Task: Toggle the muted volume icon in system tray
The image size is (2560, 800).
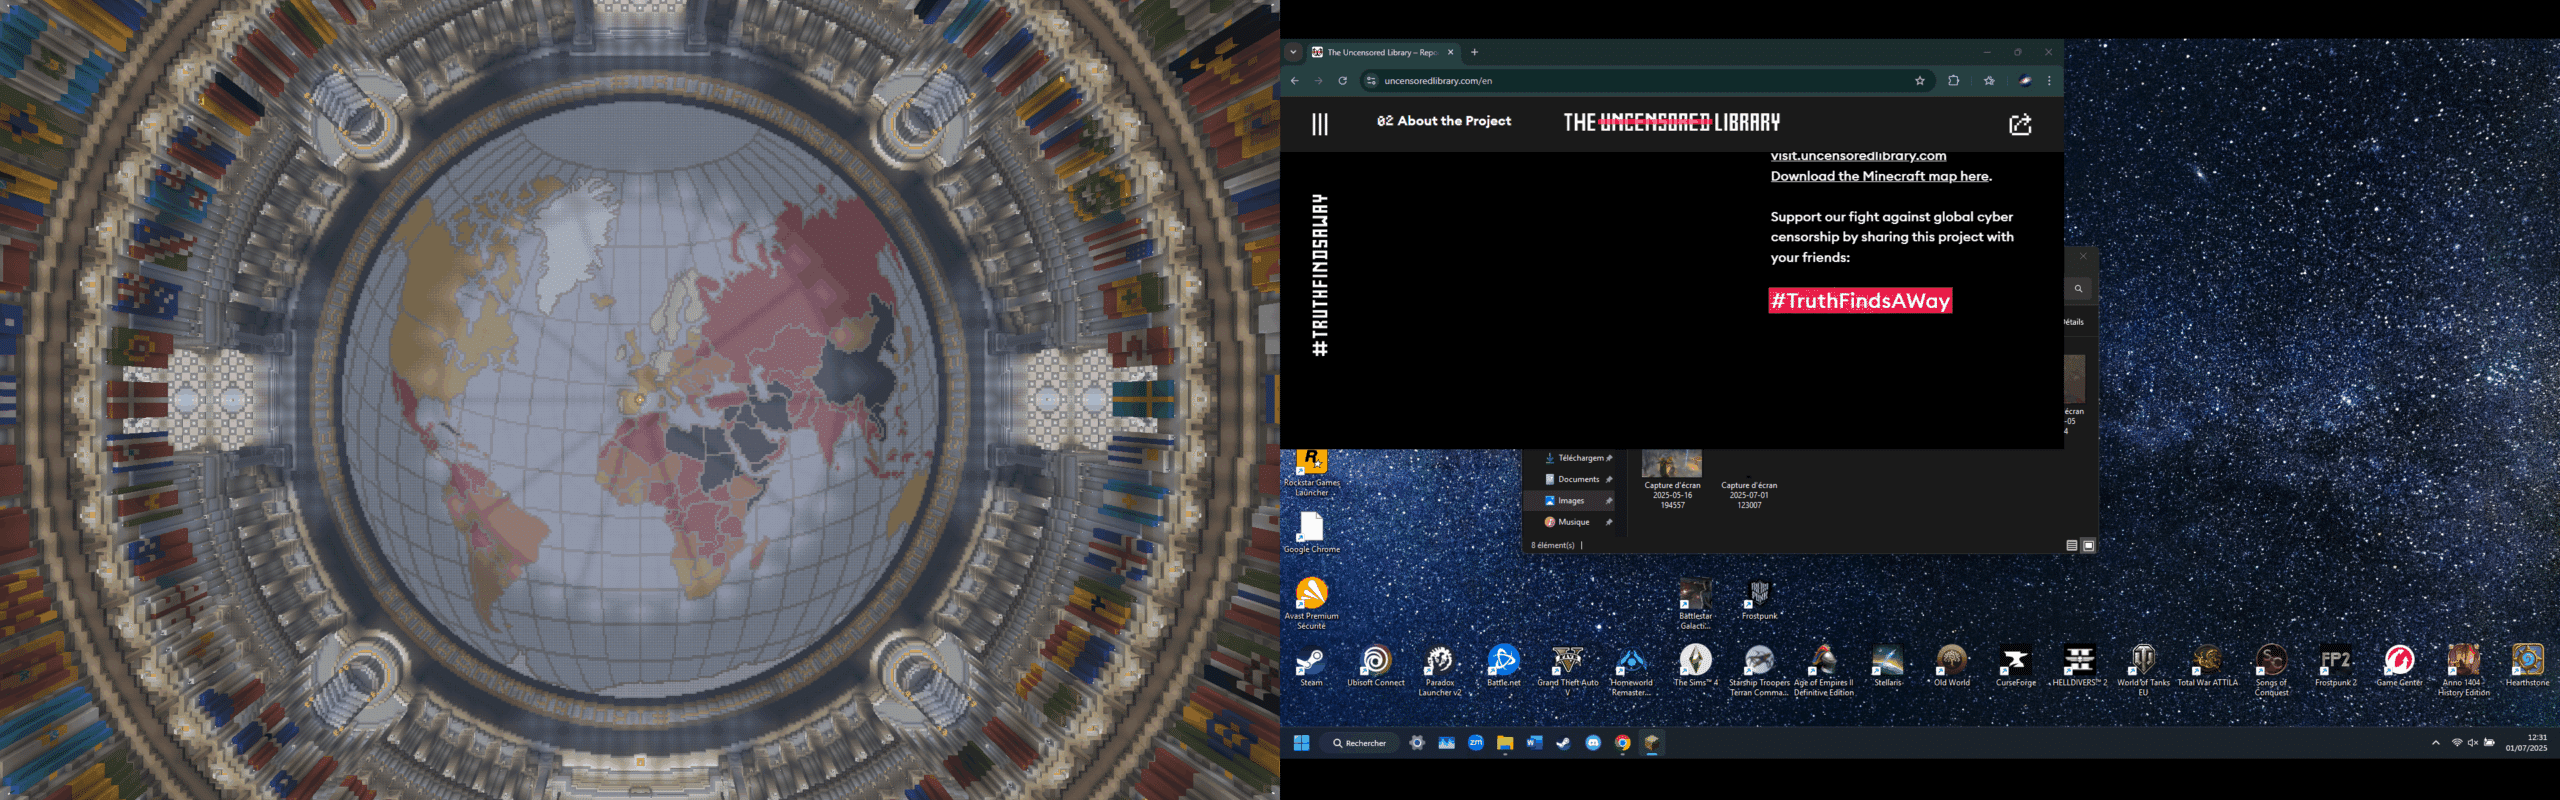Action: [x=2472, y=743]
